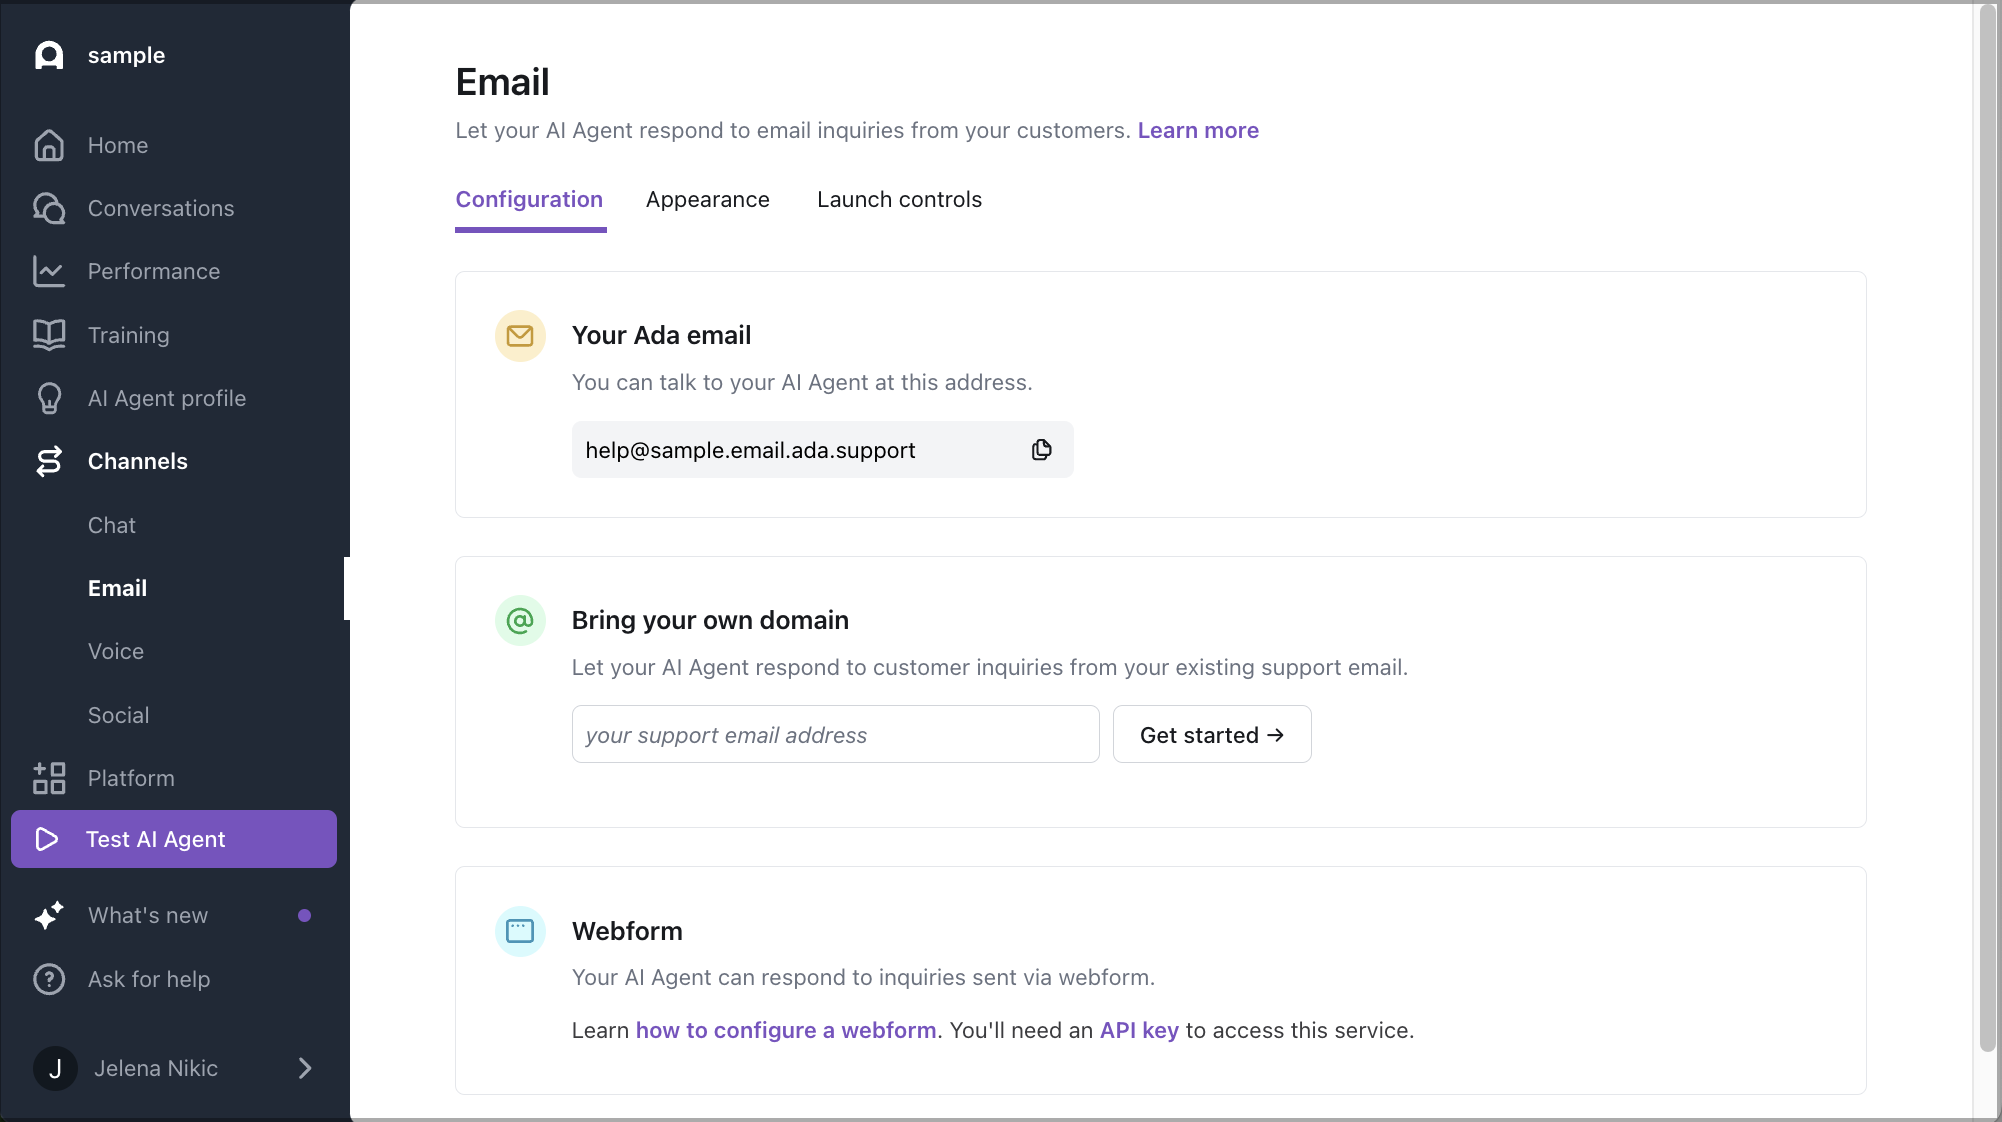Click the Training book icon

[x=49, y=335]
